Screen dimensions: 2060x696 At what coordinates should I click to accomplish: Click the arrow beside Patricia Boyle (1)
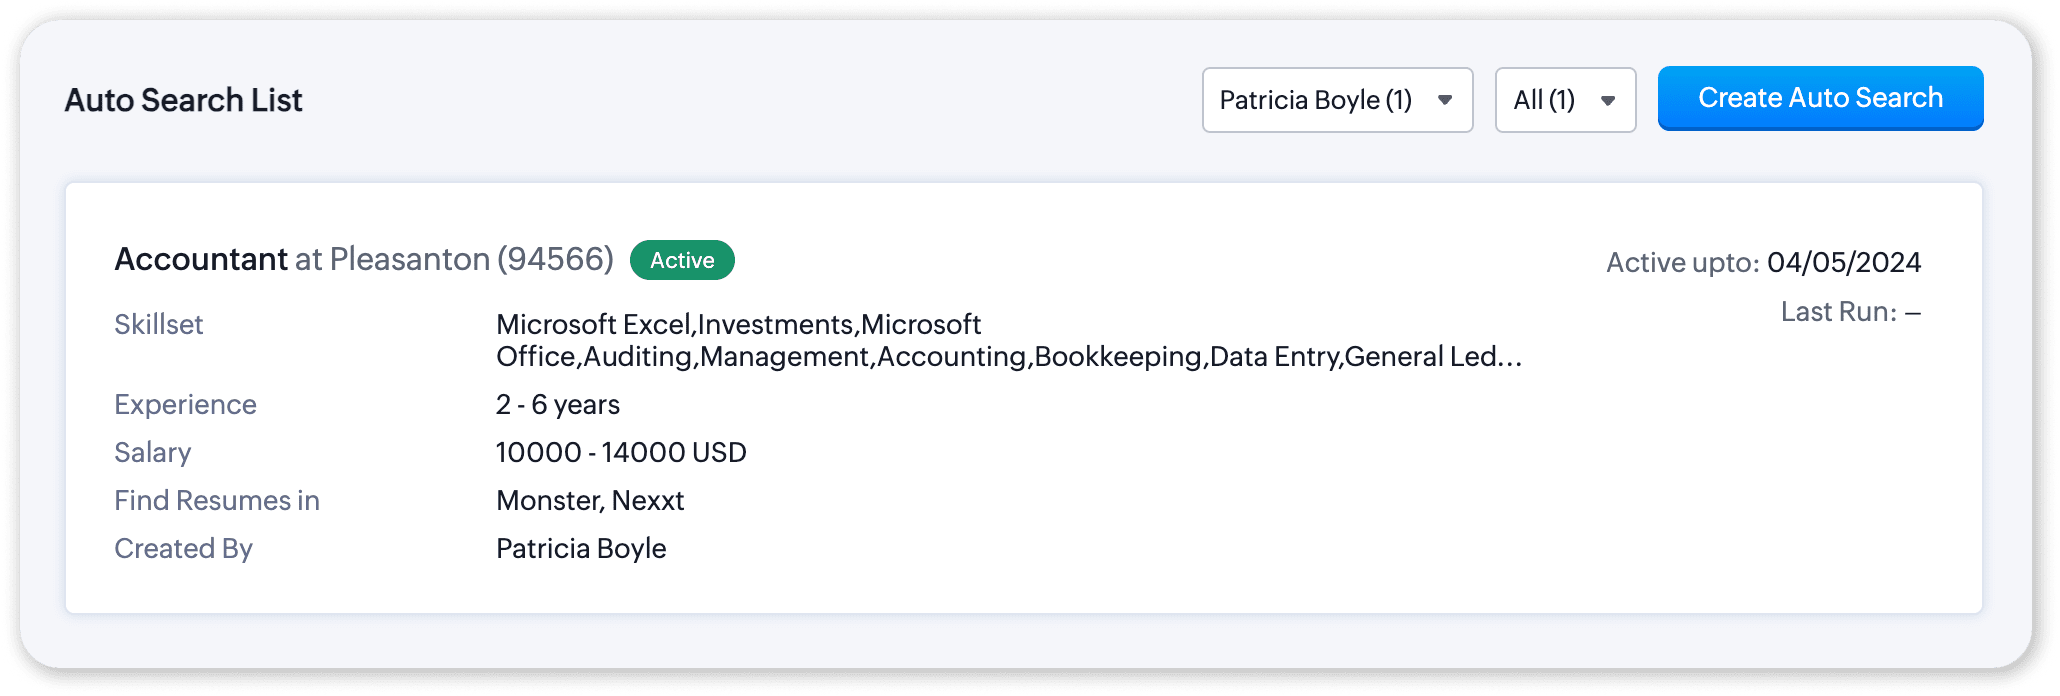pyautogui.click(x=1445, y=100)
